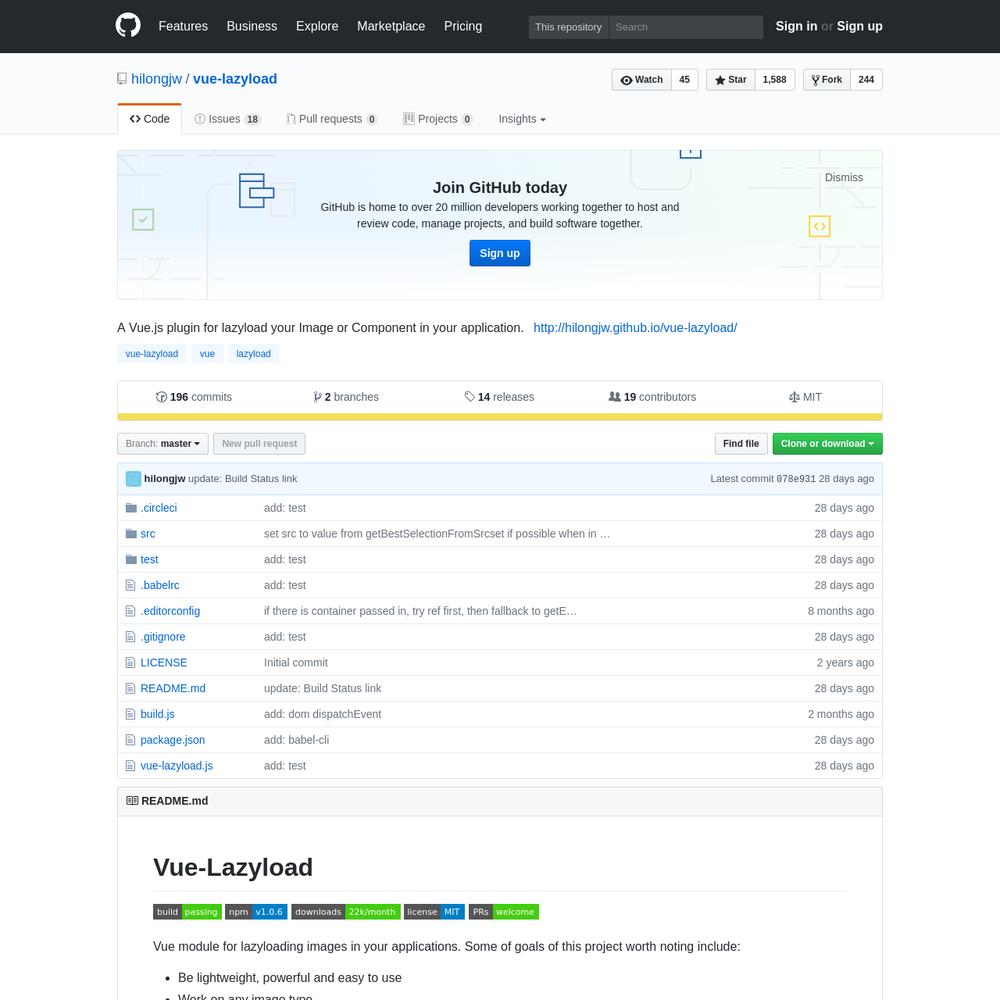Screen dimensions: 1000x1000
Task: Select the Code tab
Action: click(x=150, y=119)
